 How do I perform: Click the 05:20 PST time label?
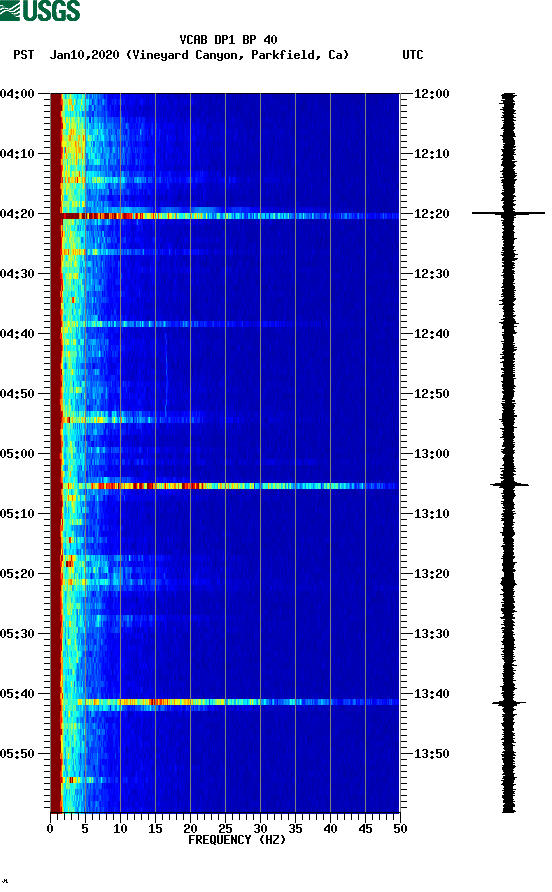click(x=17, y=573)
